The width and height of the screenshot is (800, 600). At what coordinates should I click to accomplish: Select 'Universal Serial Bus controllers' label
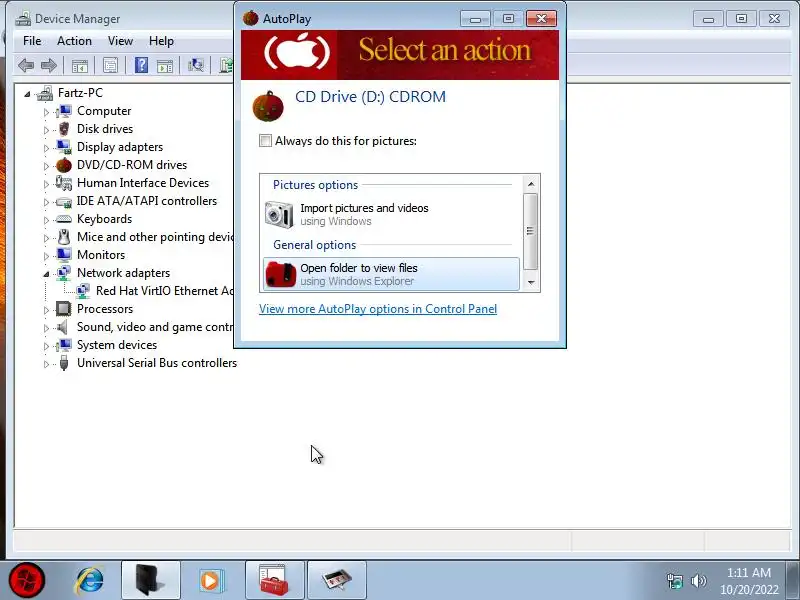(157, 363)
